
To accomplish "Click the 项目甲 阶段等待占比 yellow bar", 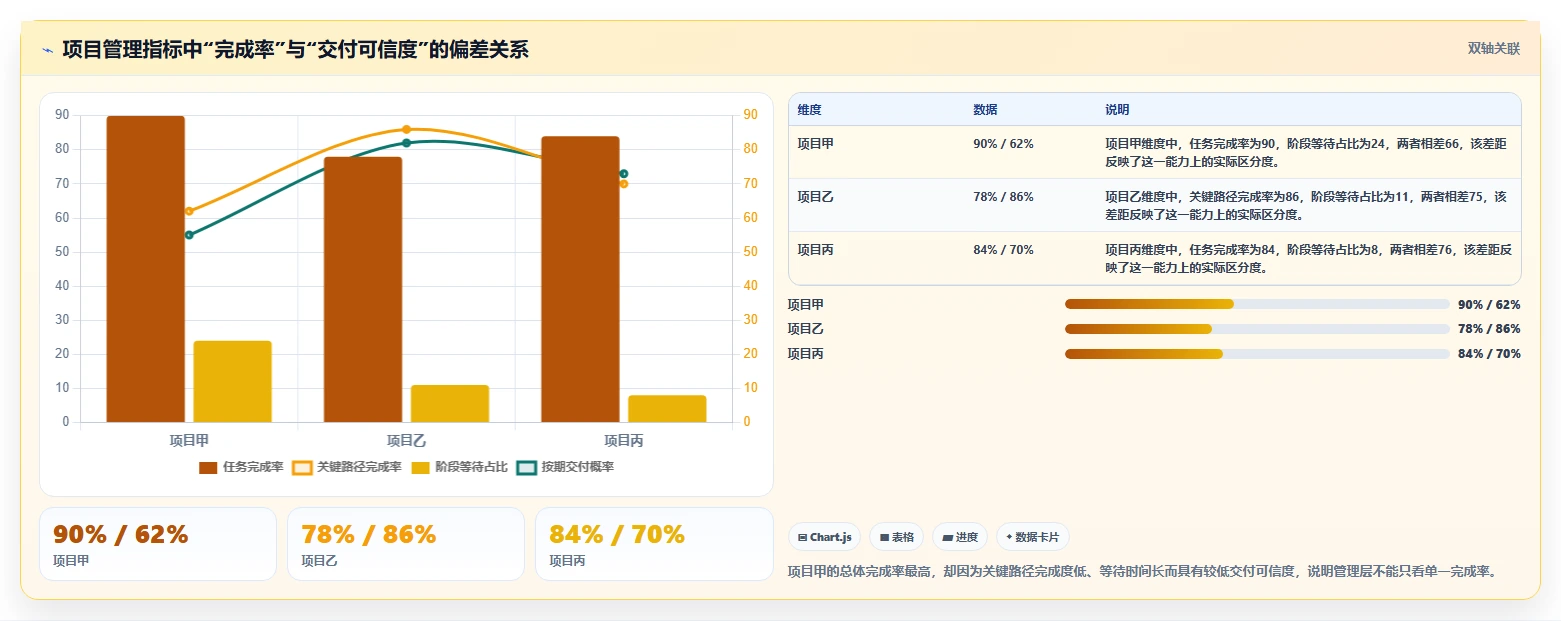I will click(x=233, y=381).
